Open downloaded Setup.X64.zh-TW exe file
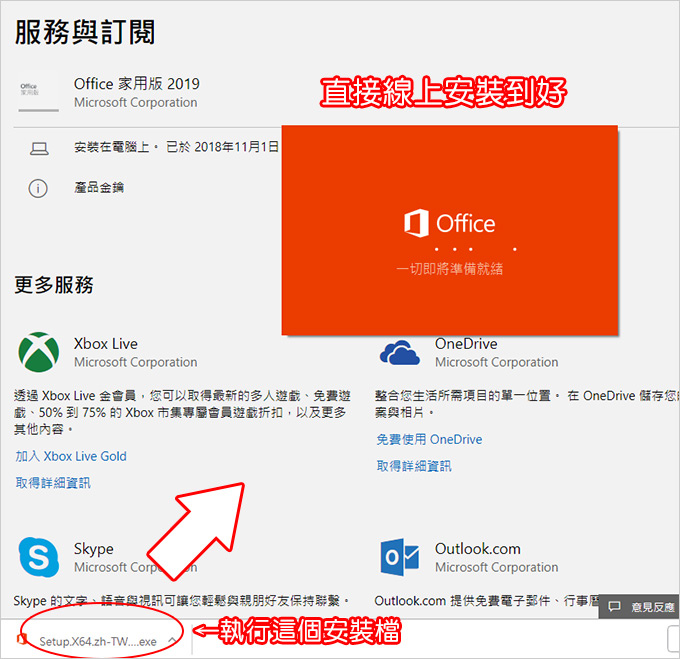Screen dimensions: 680x659 98,641
